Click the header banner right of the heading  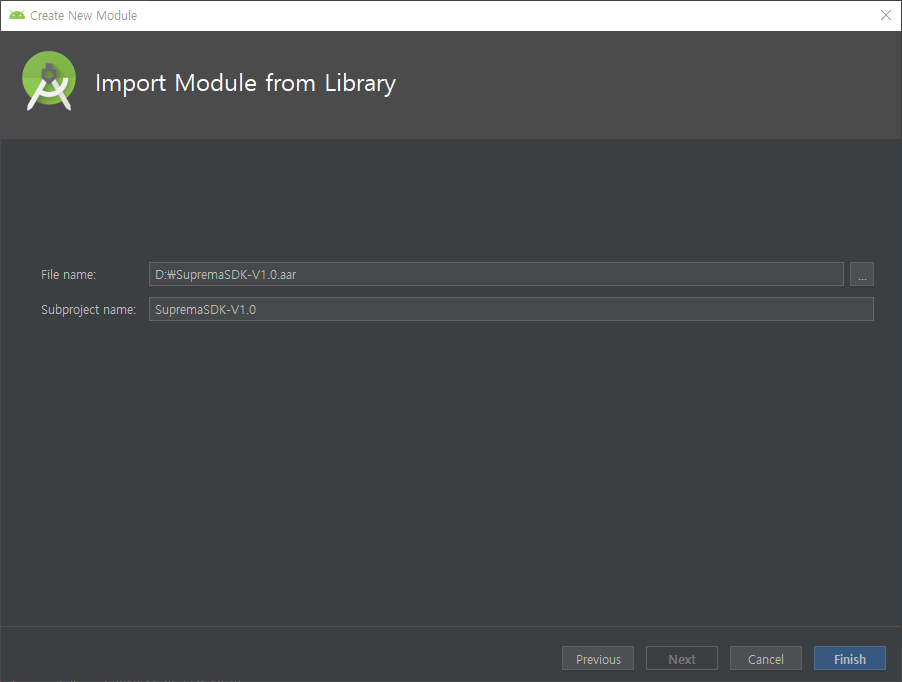650,85
